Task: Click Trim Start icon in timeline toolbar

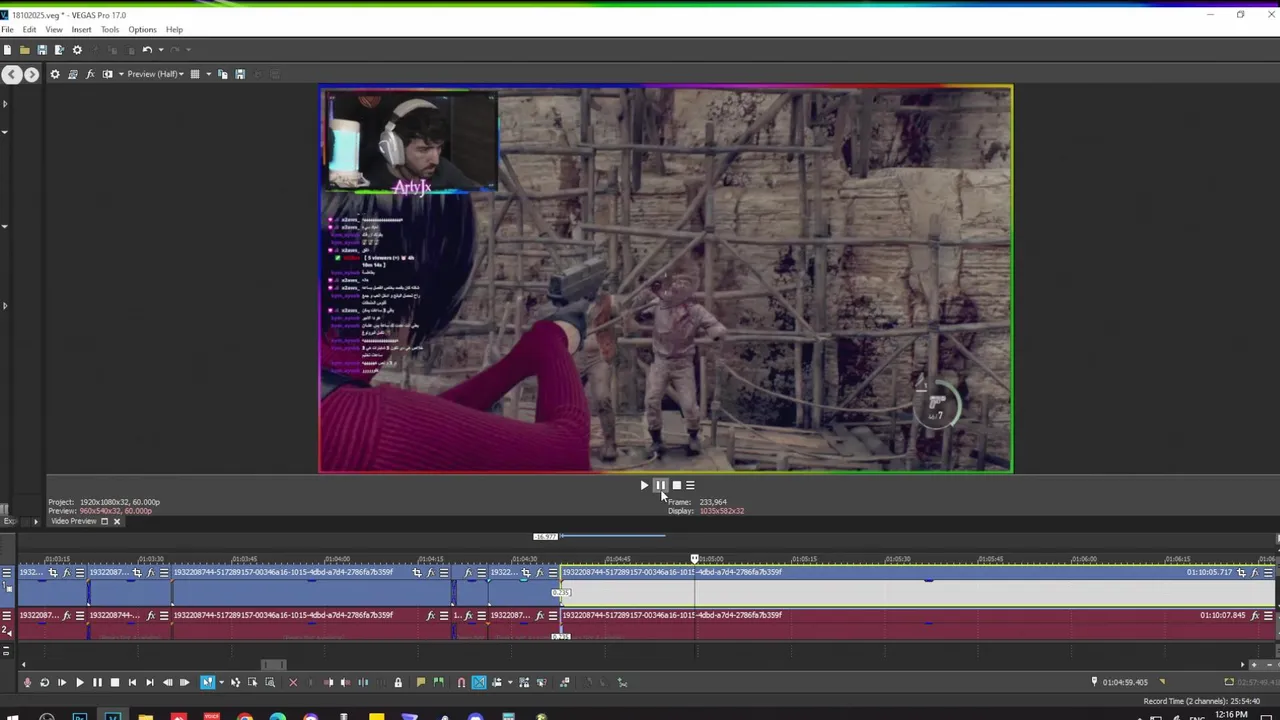Action: click(328, 682)
